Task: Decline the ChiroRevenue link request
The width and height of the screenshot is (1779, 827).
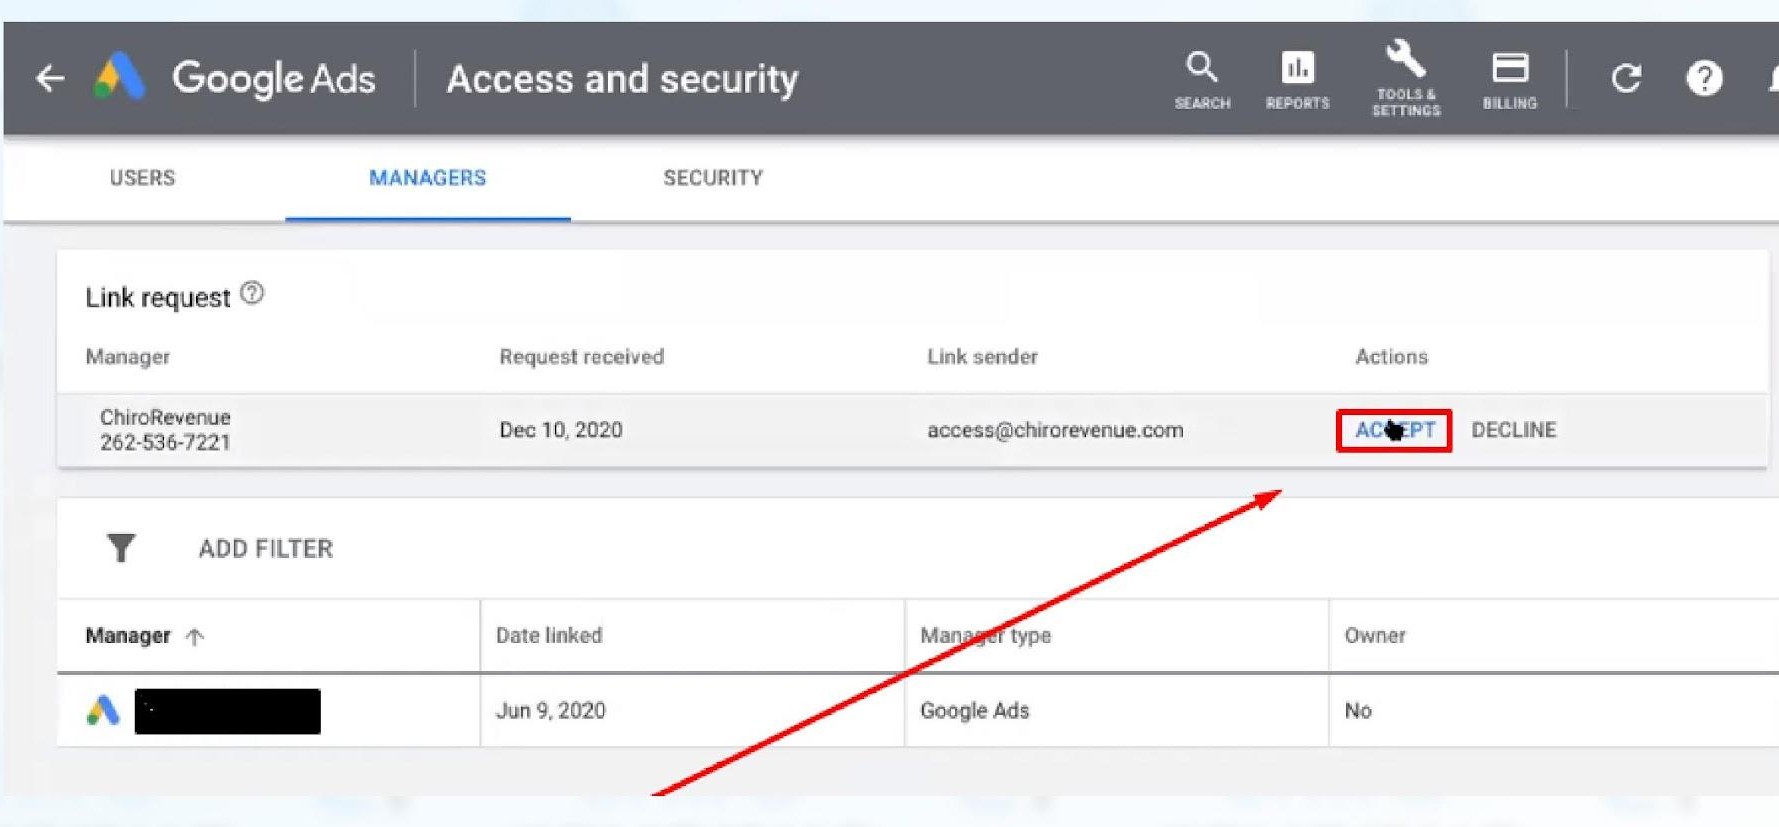Action: [1513, 430]
